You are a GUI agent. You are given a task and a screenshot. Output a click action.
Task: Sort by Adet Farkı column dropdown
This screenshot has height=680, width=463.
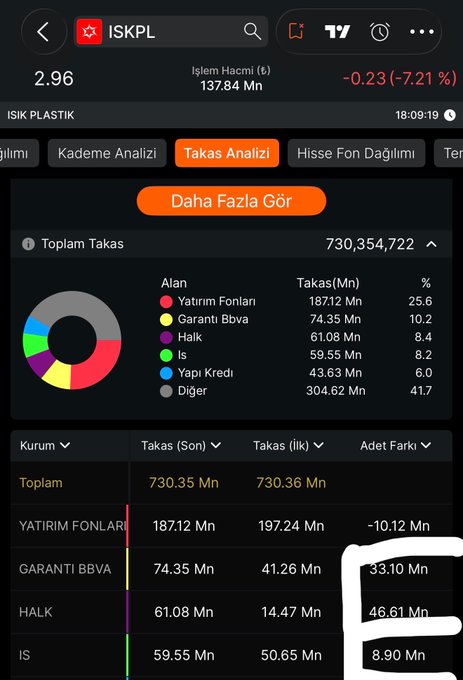pos(395,445)
